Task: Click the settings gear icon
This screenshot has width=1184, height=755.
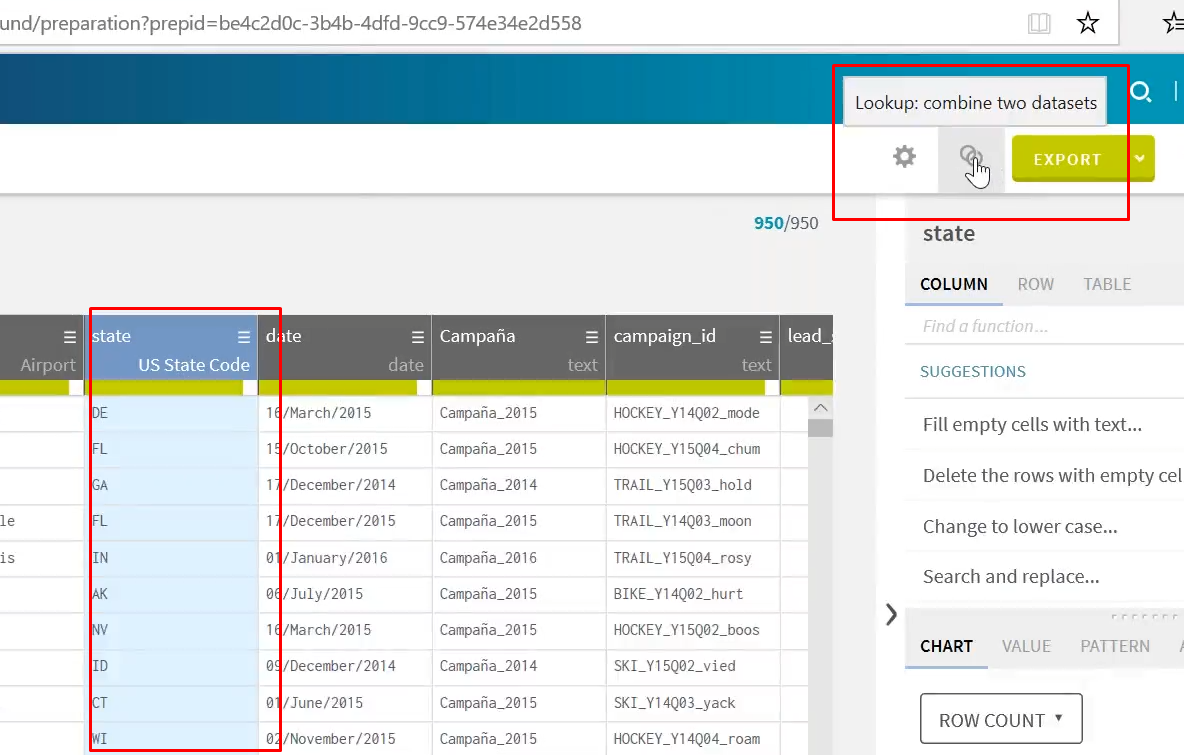Action: click(x=903, y=156)
